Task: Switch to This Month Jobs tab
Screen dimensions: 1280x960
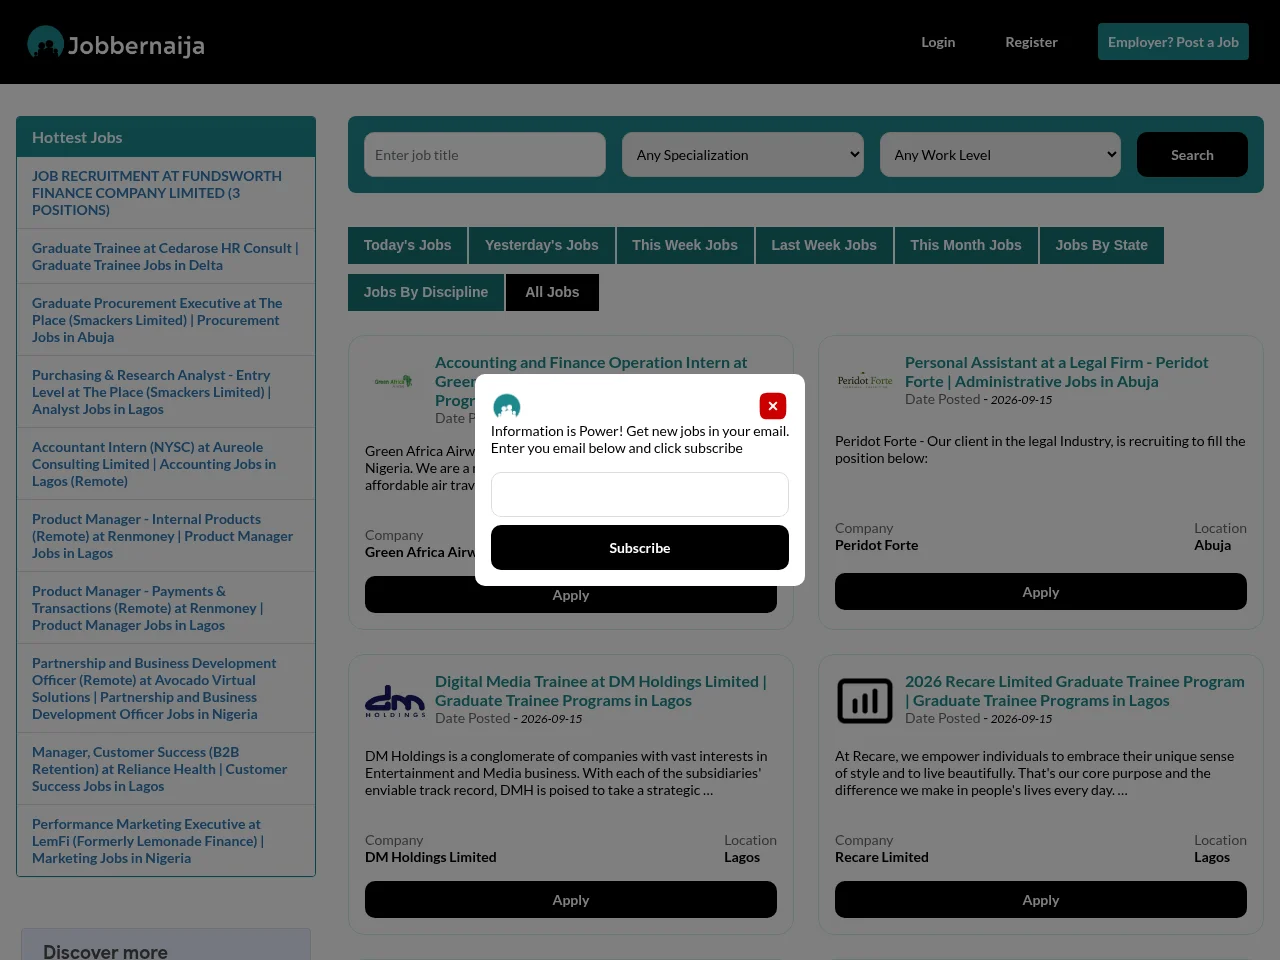Action: tap(966, 245)
